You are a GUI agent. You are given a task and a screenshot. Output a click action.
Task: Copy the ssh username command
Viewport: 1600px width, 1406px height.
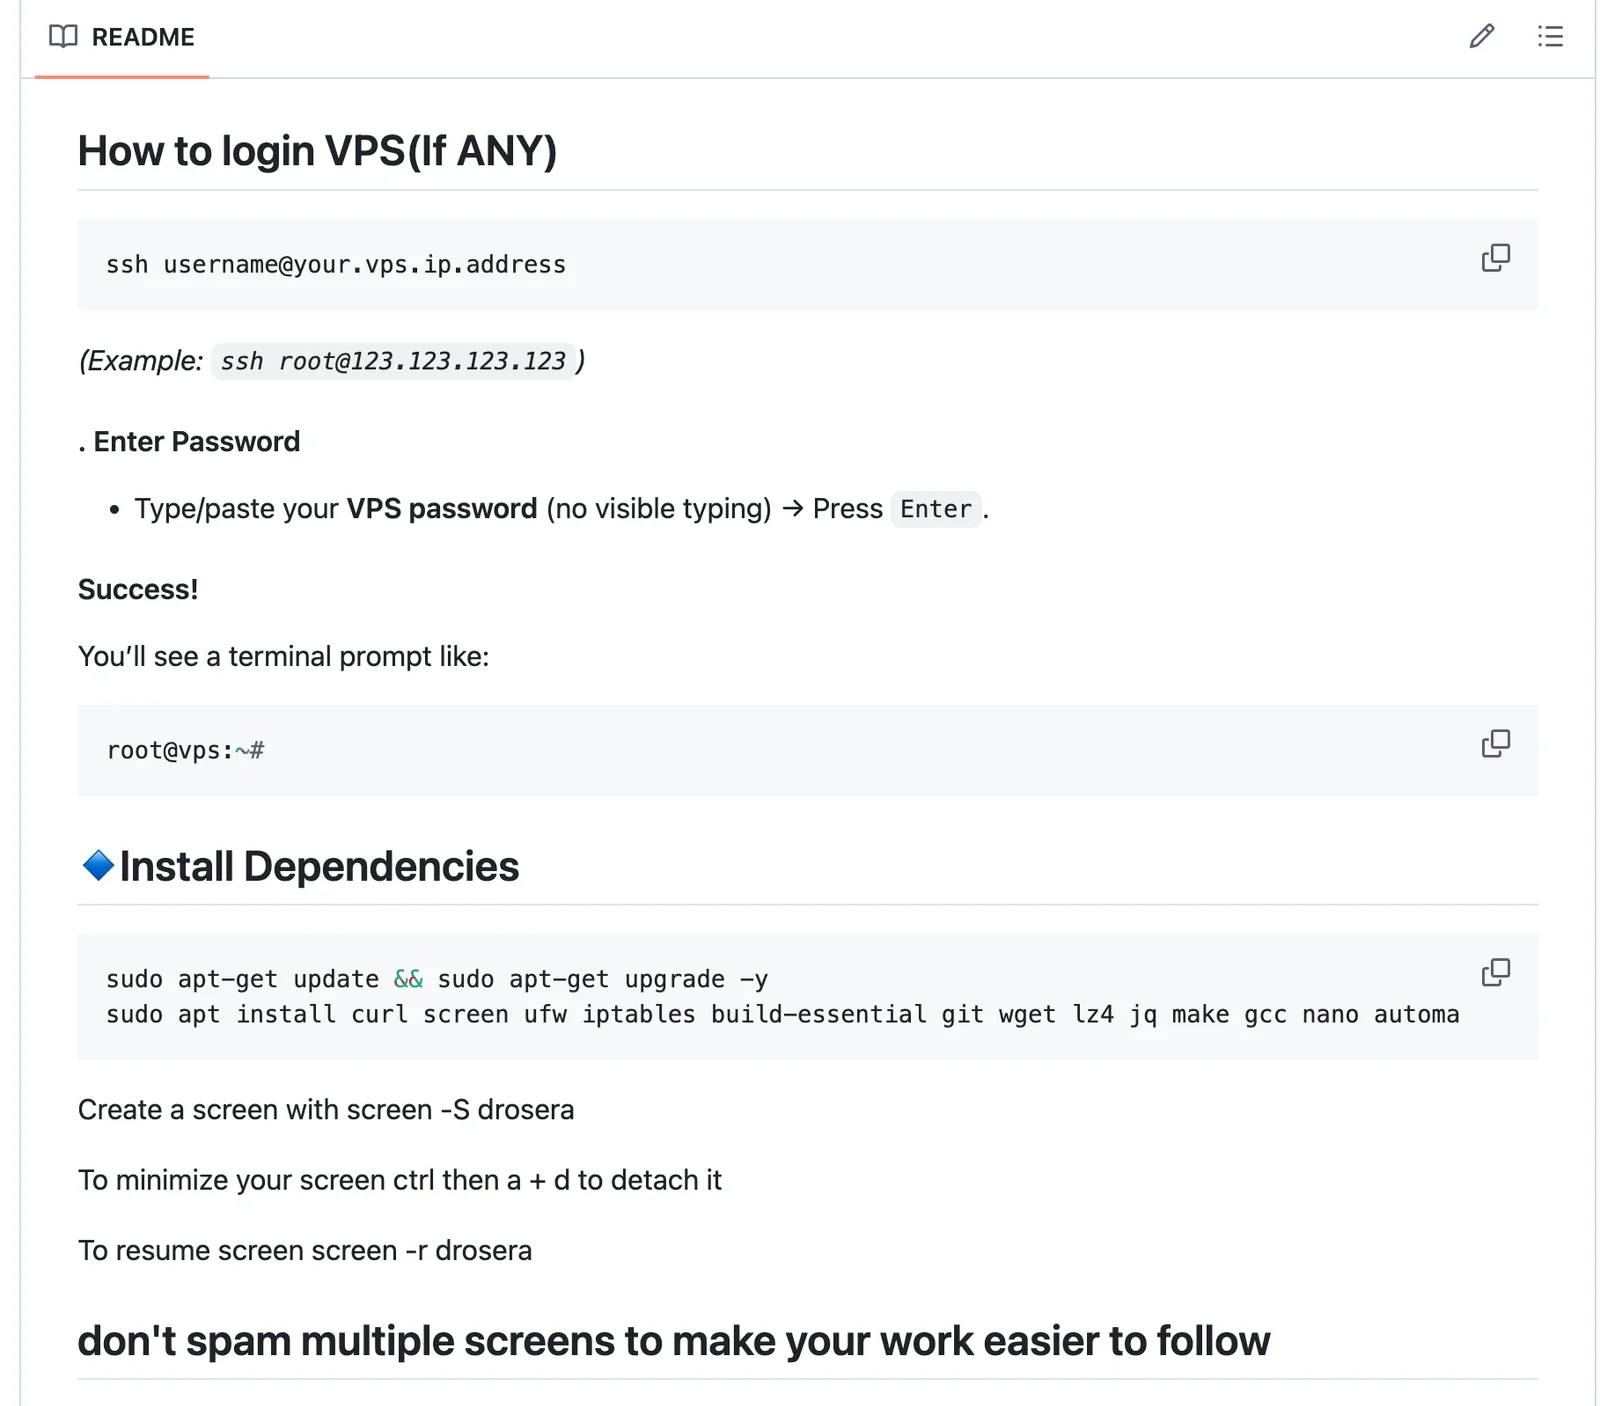point(1496,258)
